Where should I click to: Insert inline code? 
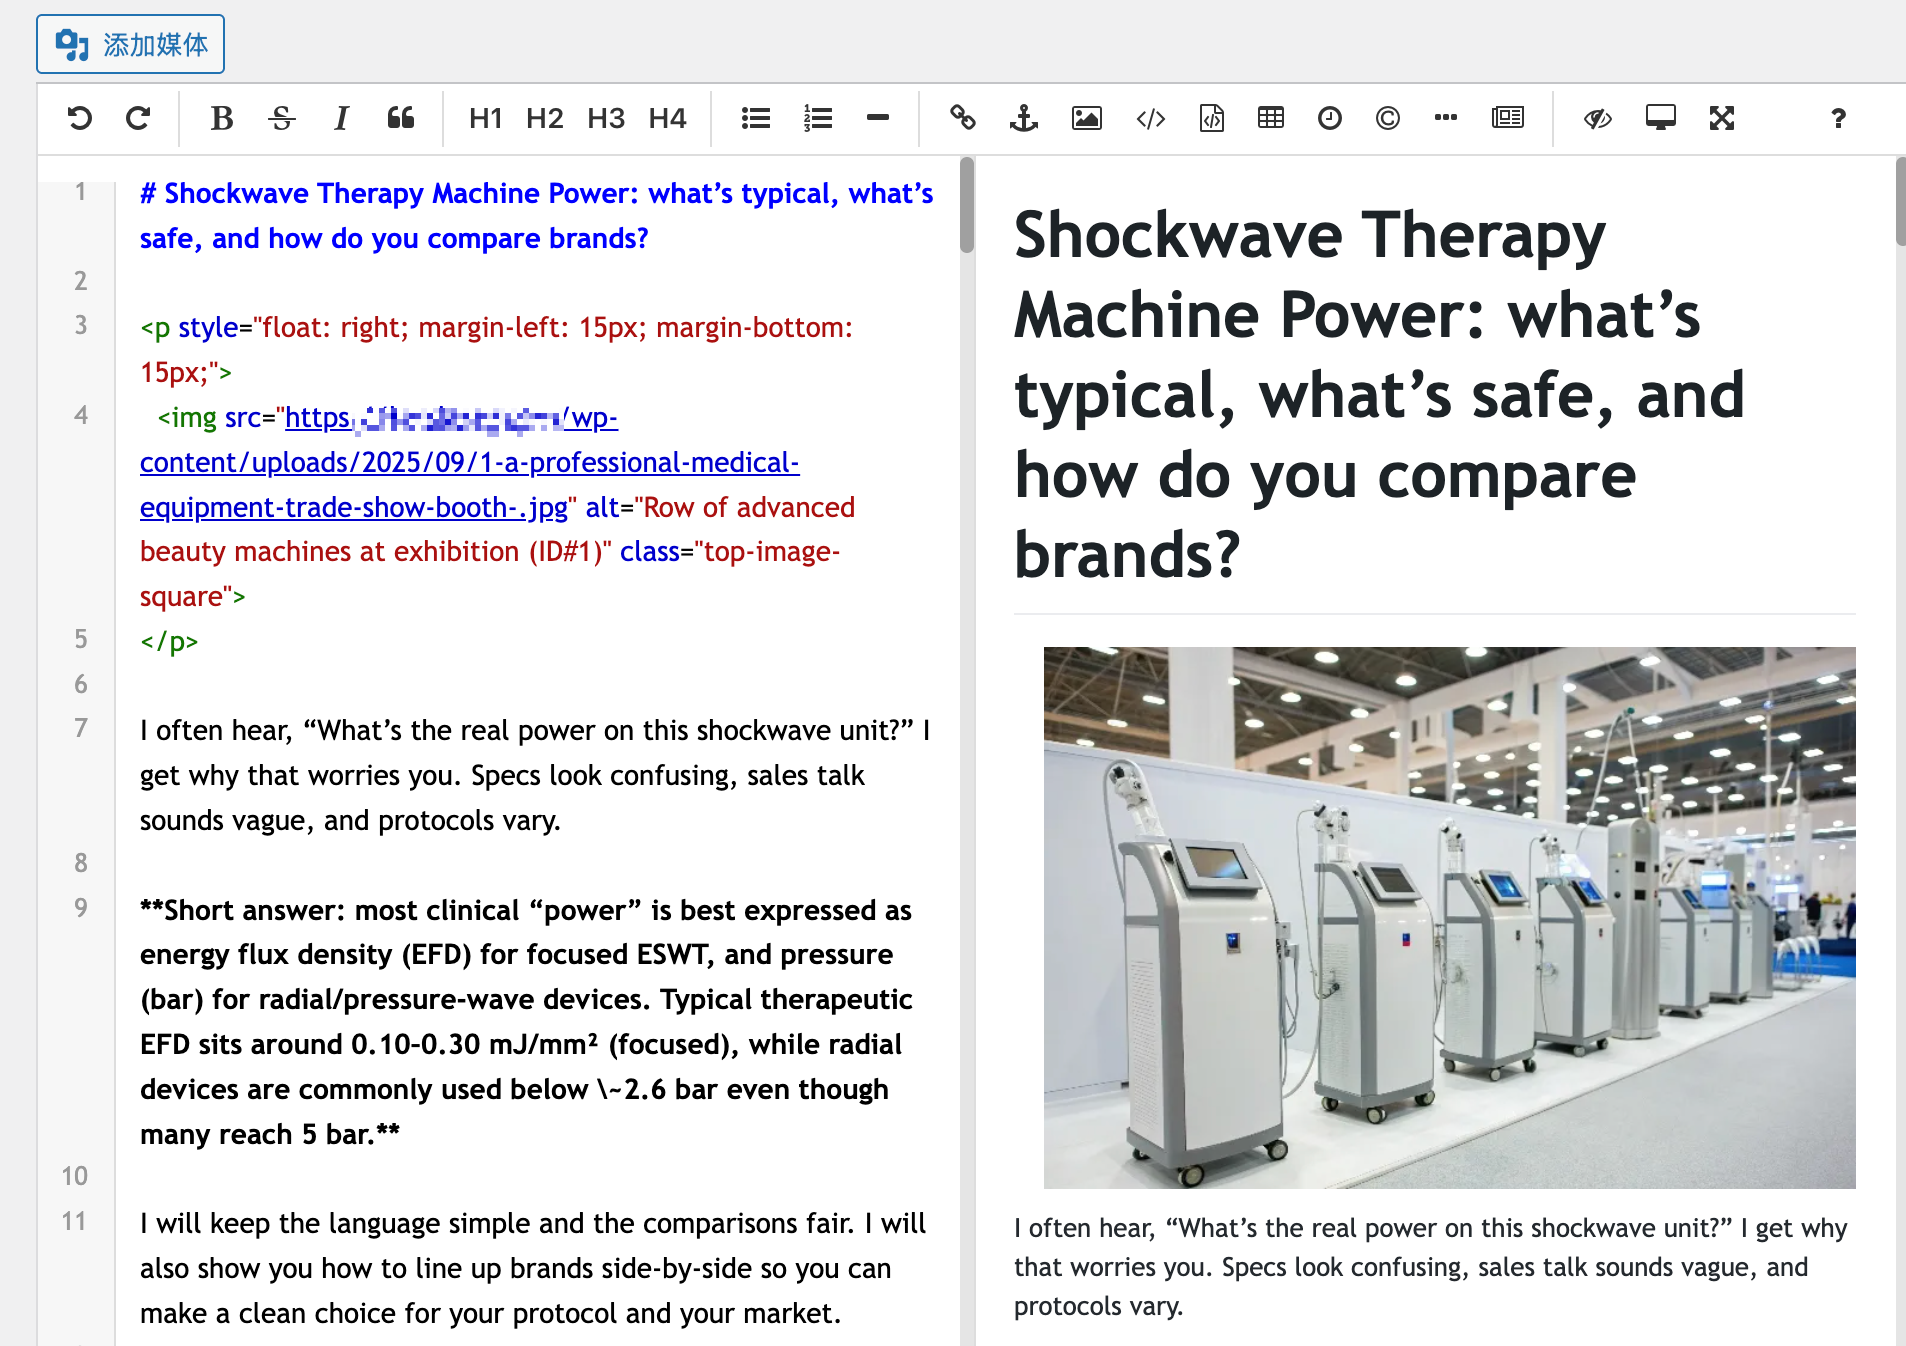pyautogui.click(x=1151, y=118)
